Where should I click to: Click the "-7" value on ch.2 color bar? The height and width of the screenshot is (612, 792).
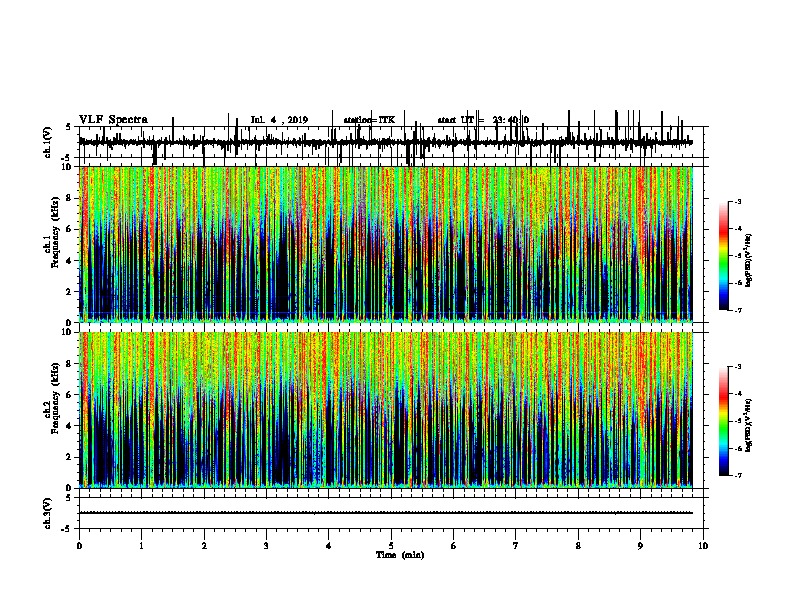(x=738, y=475)
